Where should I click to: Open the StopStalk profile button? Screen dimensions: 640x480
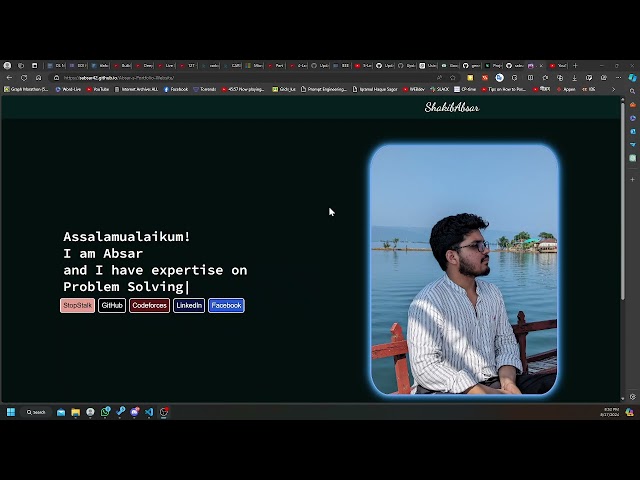77,305
